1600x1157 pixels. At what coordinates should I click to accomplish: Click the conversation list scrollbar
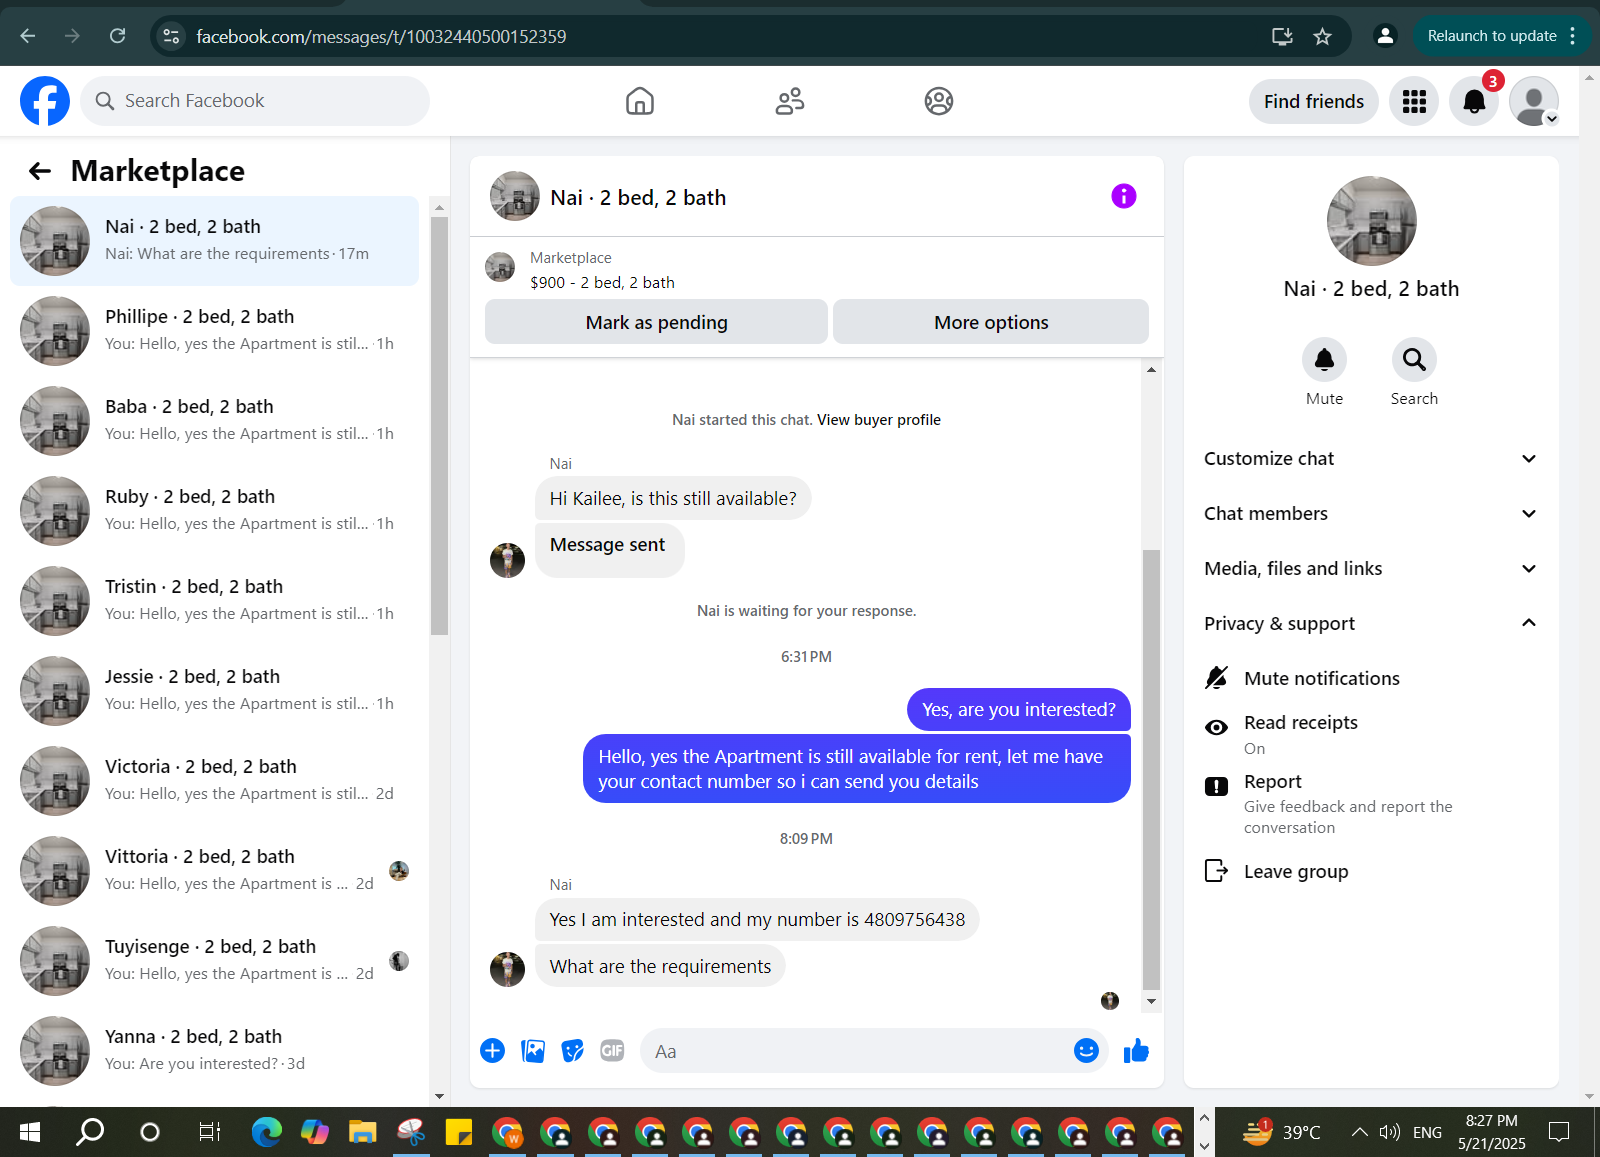pyautogui.click(x=439, y=425)
